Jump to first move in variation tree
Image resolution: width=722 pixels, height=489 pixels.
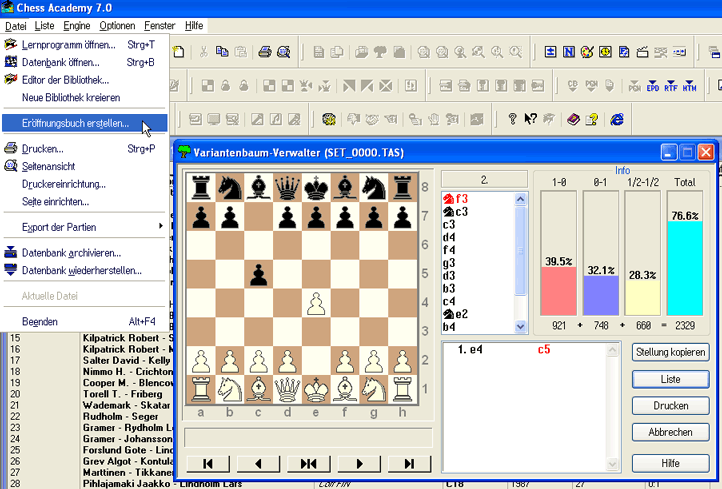208,464
